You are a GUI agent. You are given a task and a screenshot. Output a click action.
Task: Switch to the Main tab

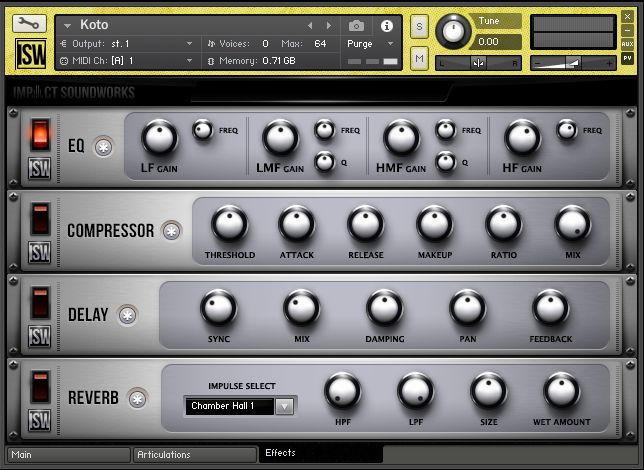(x=69, y=455)
